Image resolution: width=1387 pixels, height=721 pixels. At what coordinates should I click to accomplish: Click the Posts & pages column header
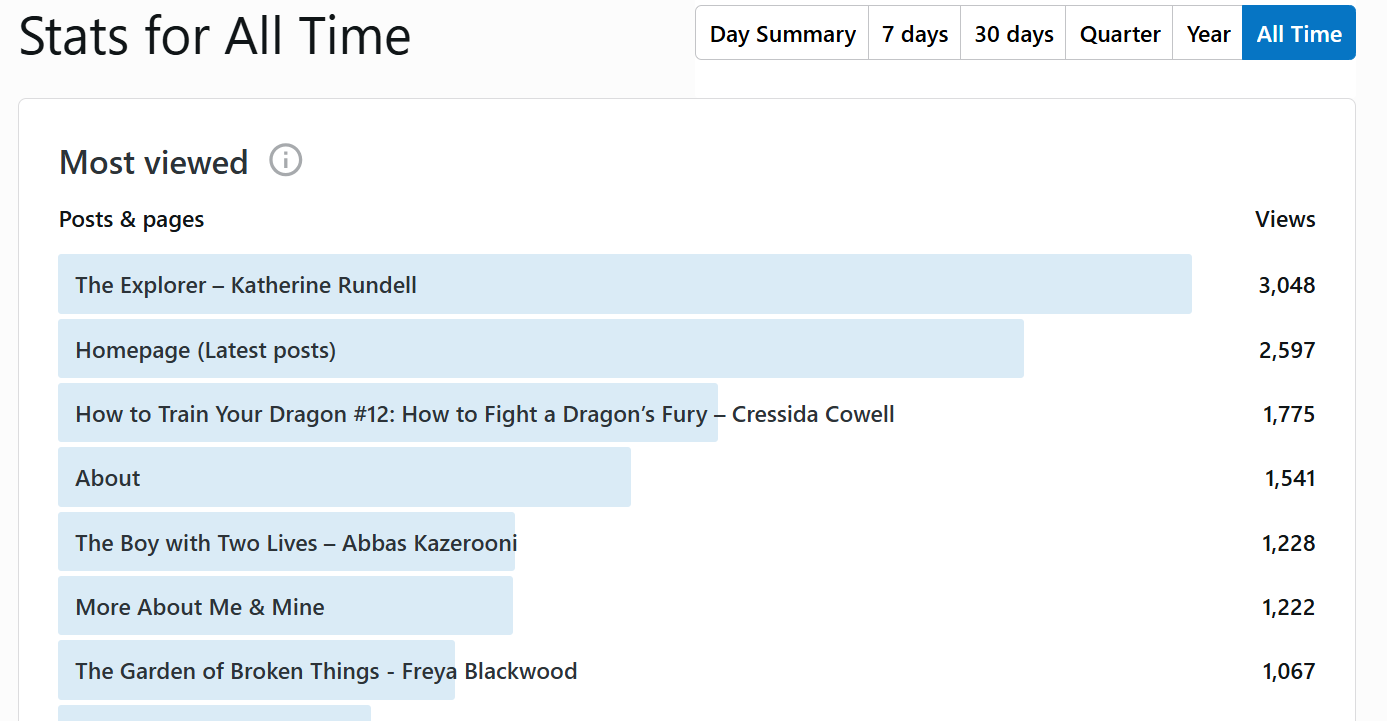pos(132,219)
